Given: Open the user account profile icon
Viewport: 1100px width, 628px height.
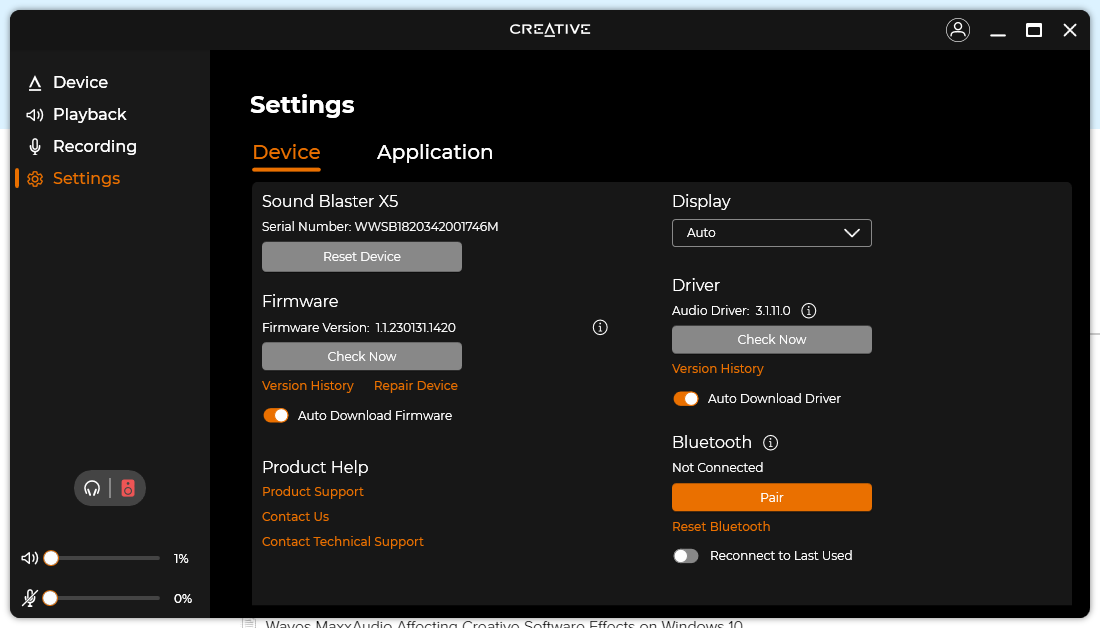Looking at the screenshot, I should point(958,29).
